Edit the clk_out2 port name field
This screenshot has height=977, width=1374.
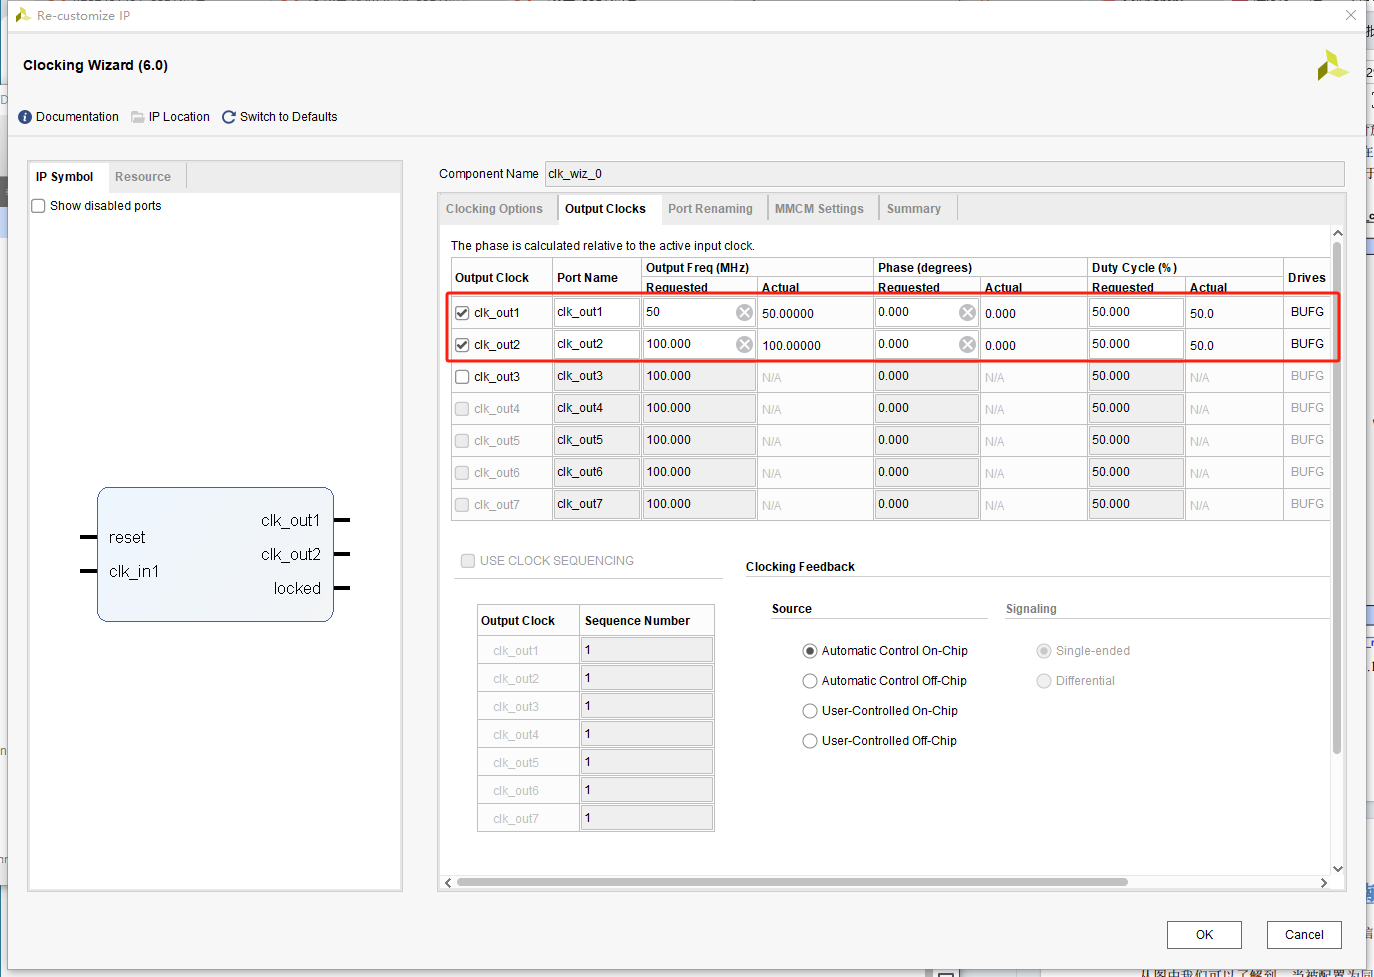pos(597,344)
